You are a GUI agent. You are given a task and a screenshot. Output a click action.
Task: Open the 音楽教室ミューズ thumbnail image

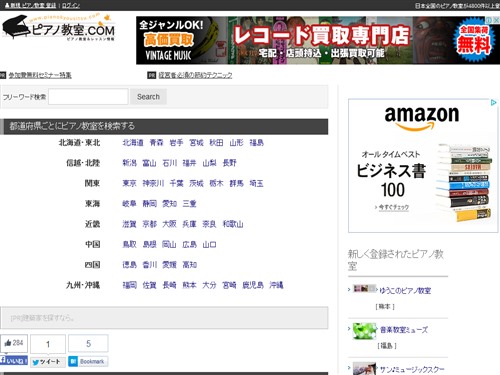click(365, 331)
